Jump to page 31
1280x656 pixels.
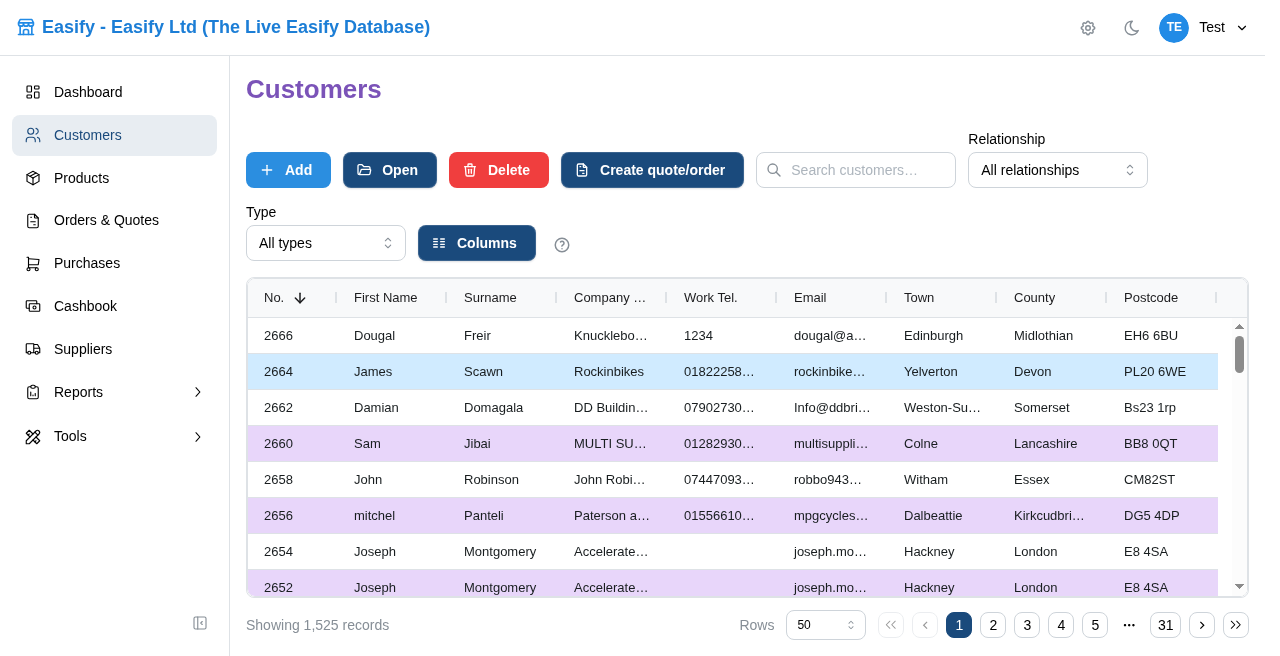(1165, 625)
